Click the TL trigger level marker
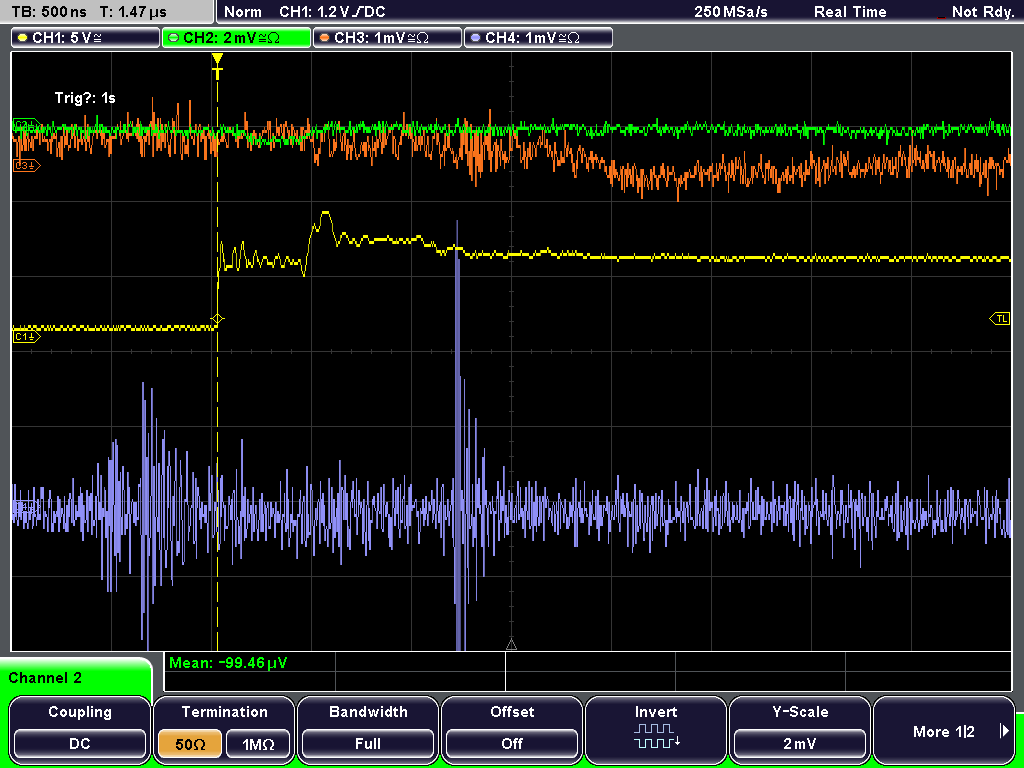The width and height of the screenshot is (1024, 768). (1000, 319)
